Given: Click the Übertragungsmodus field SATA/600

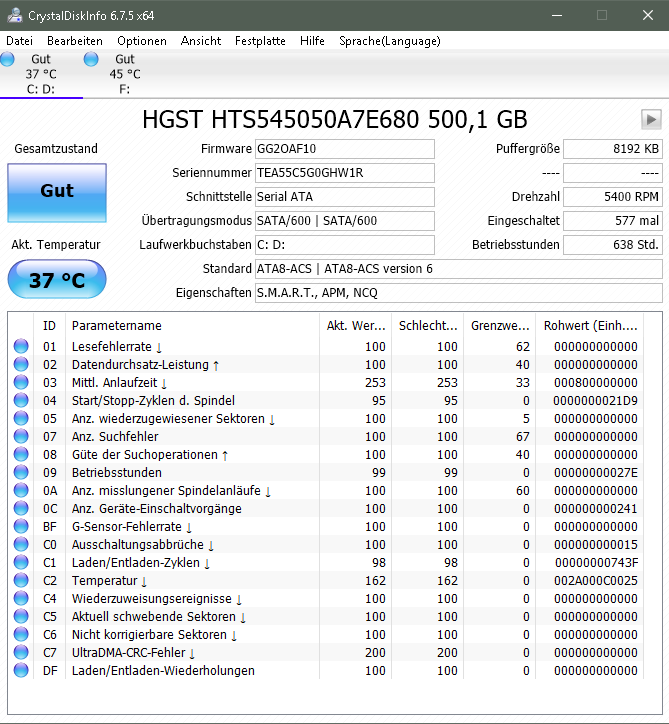Looking at the screenshot, I should (x=344, y=221).
